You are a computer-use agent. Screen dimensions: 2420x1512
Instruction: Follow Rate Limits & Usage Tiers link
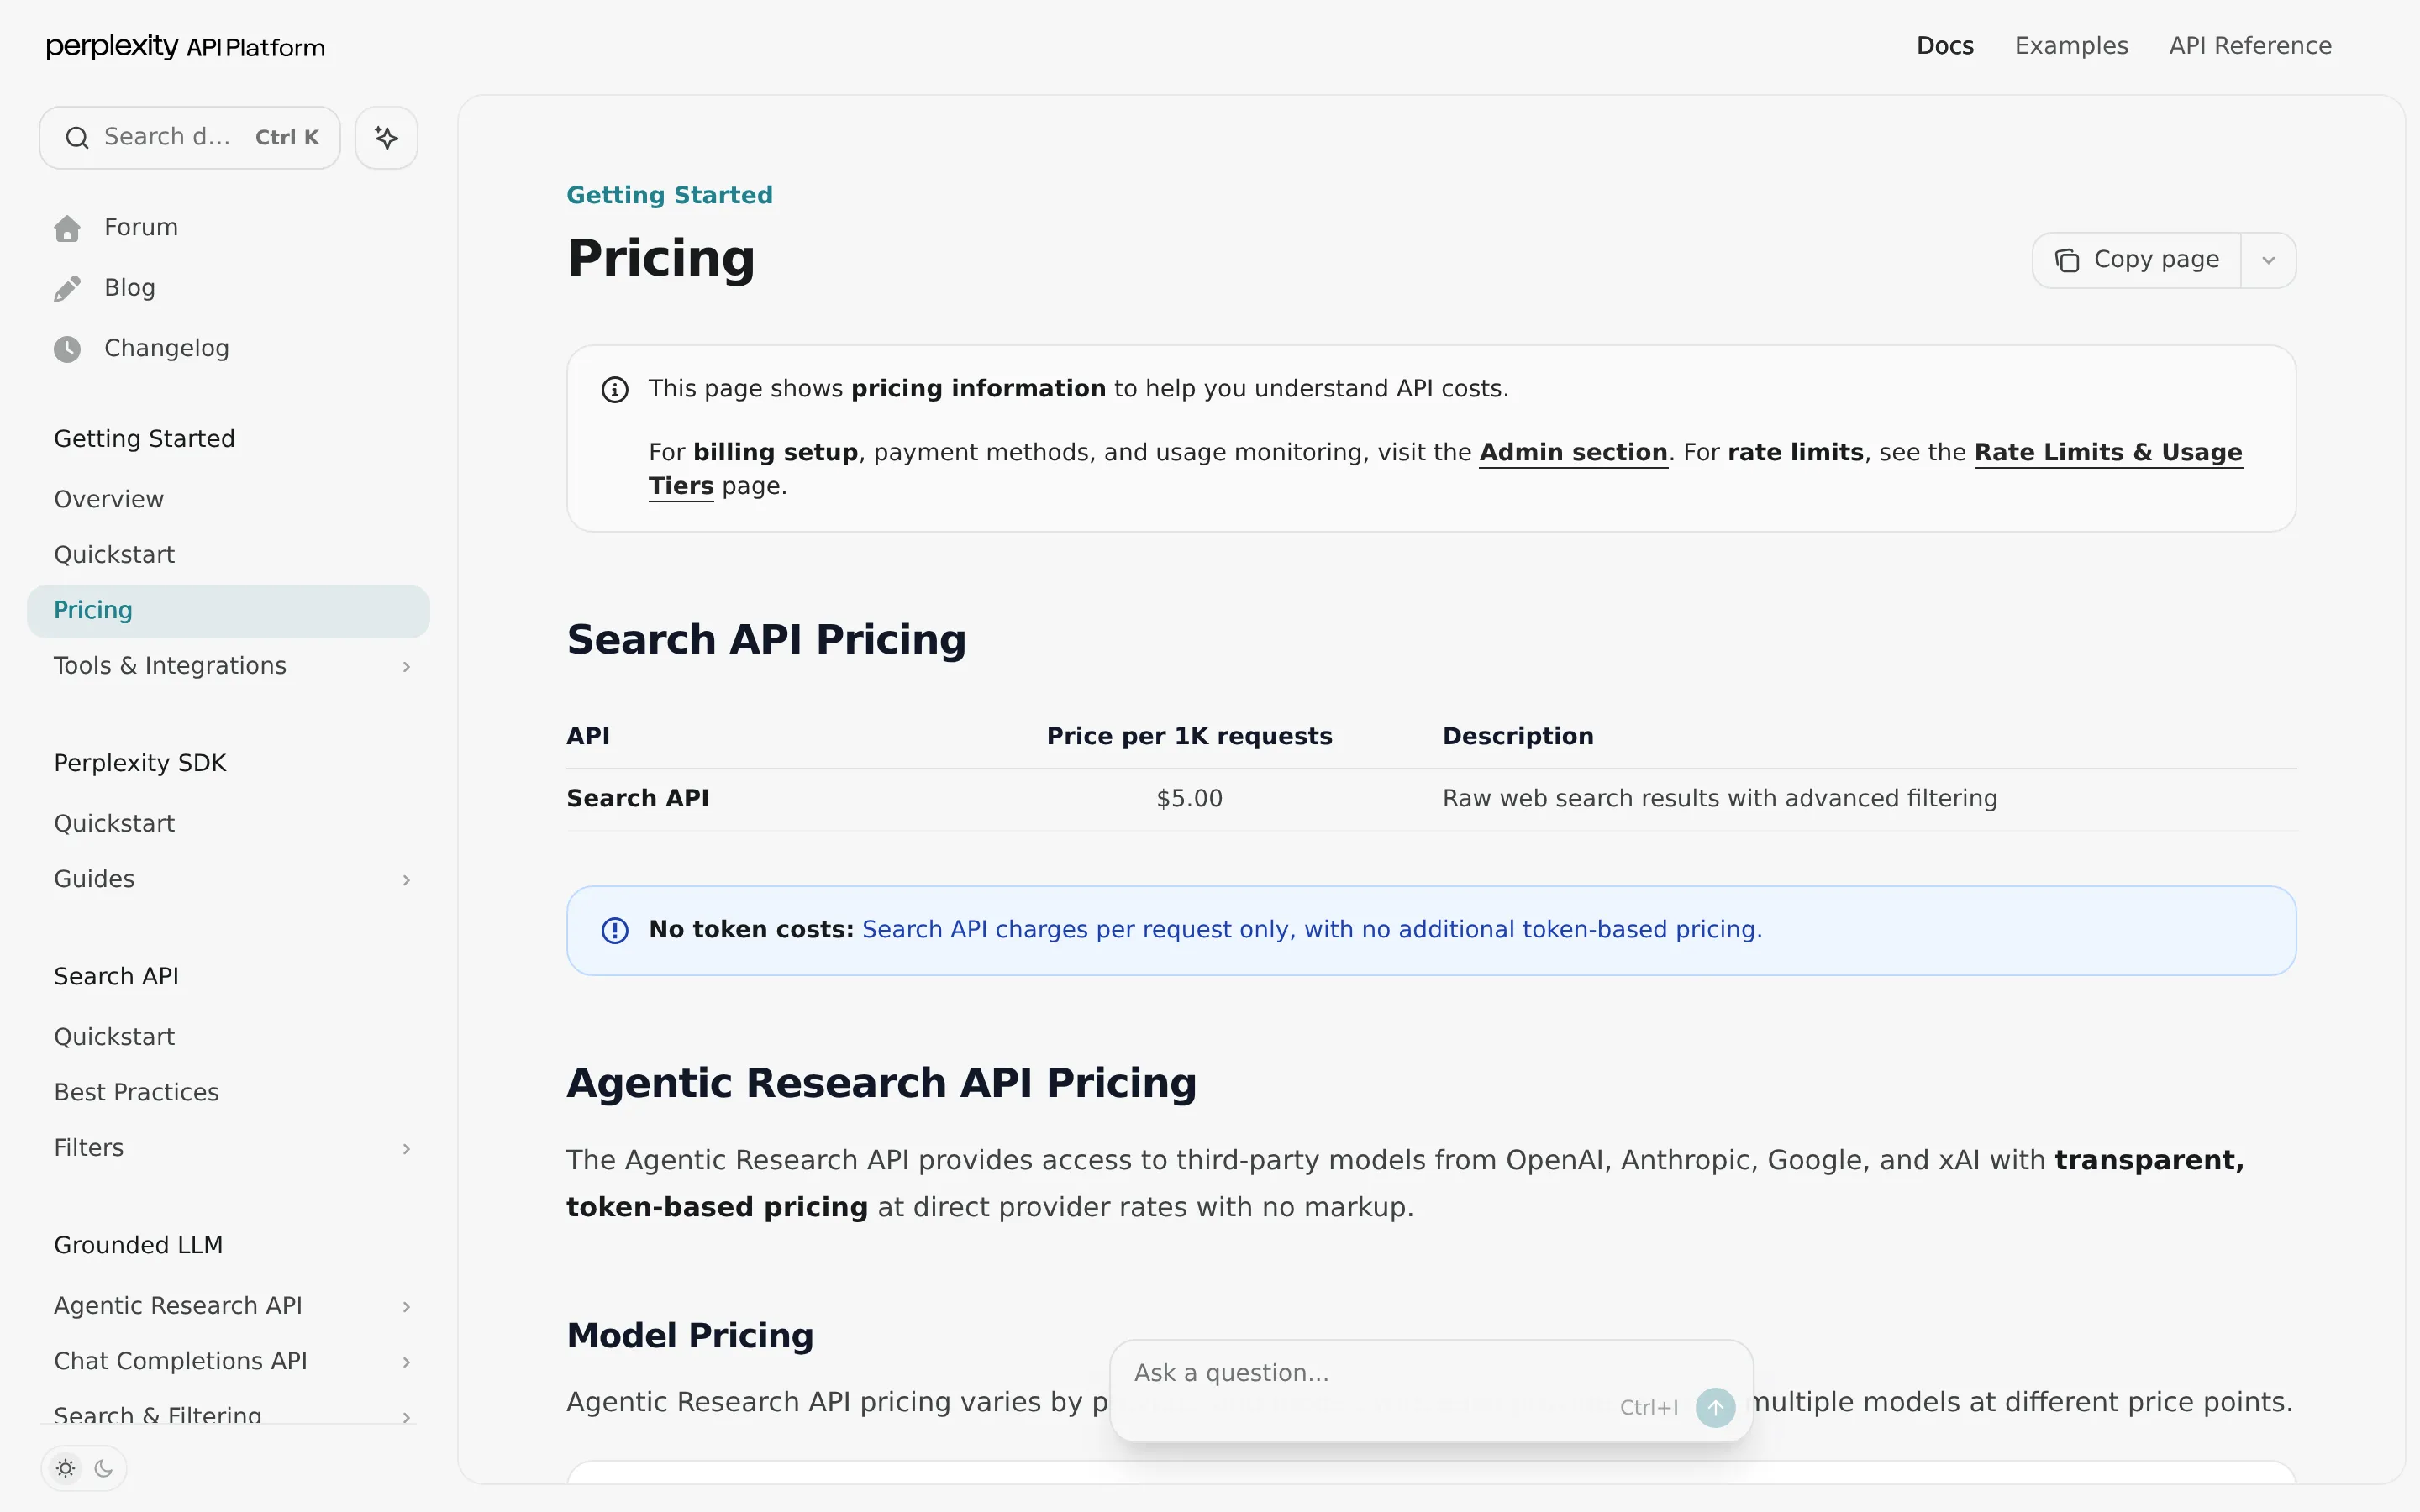(2108, 452)
